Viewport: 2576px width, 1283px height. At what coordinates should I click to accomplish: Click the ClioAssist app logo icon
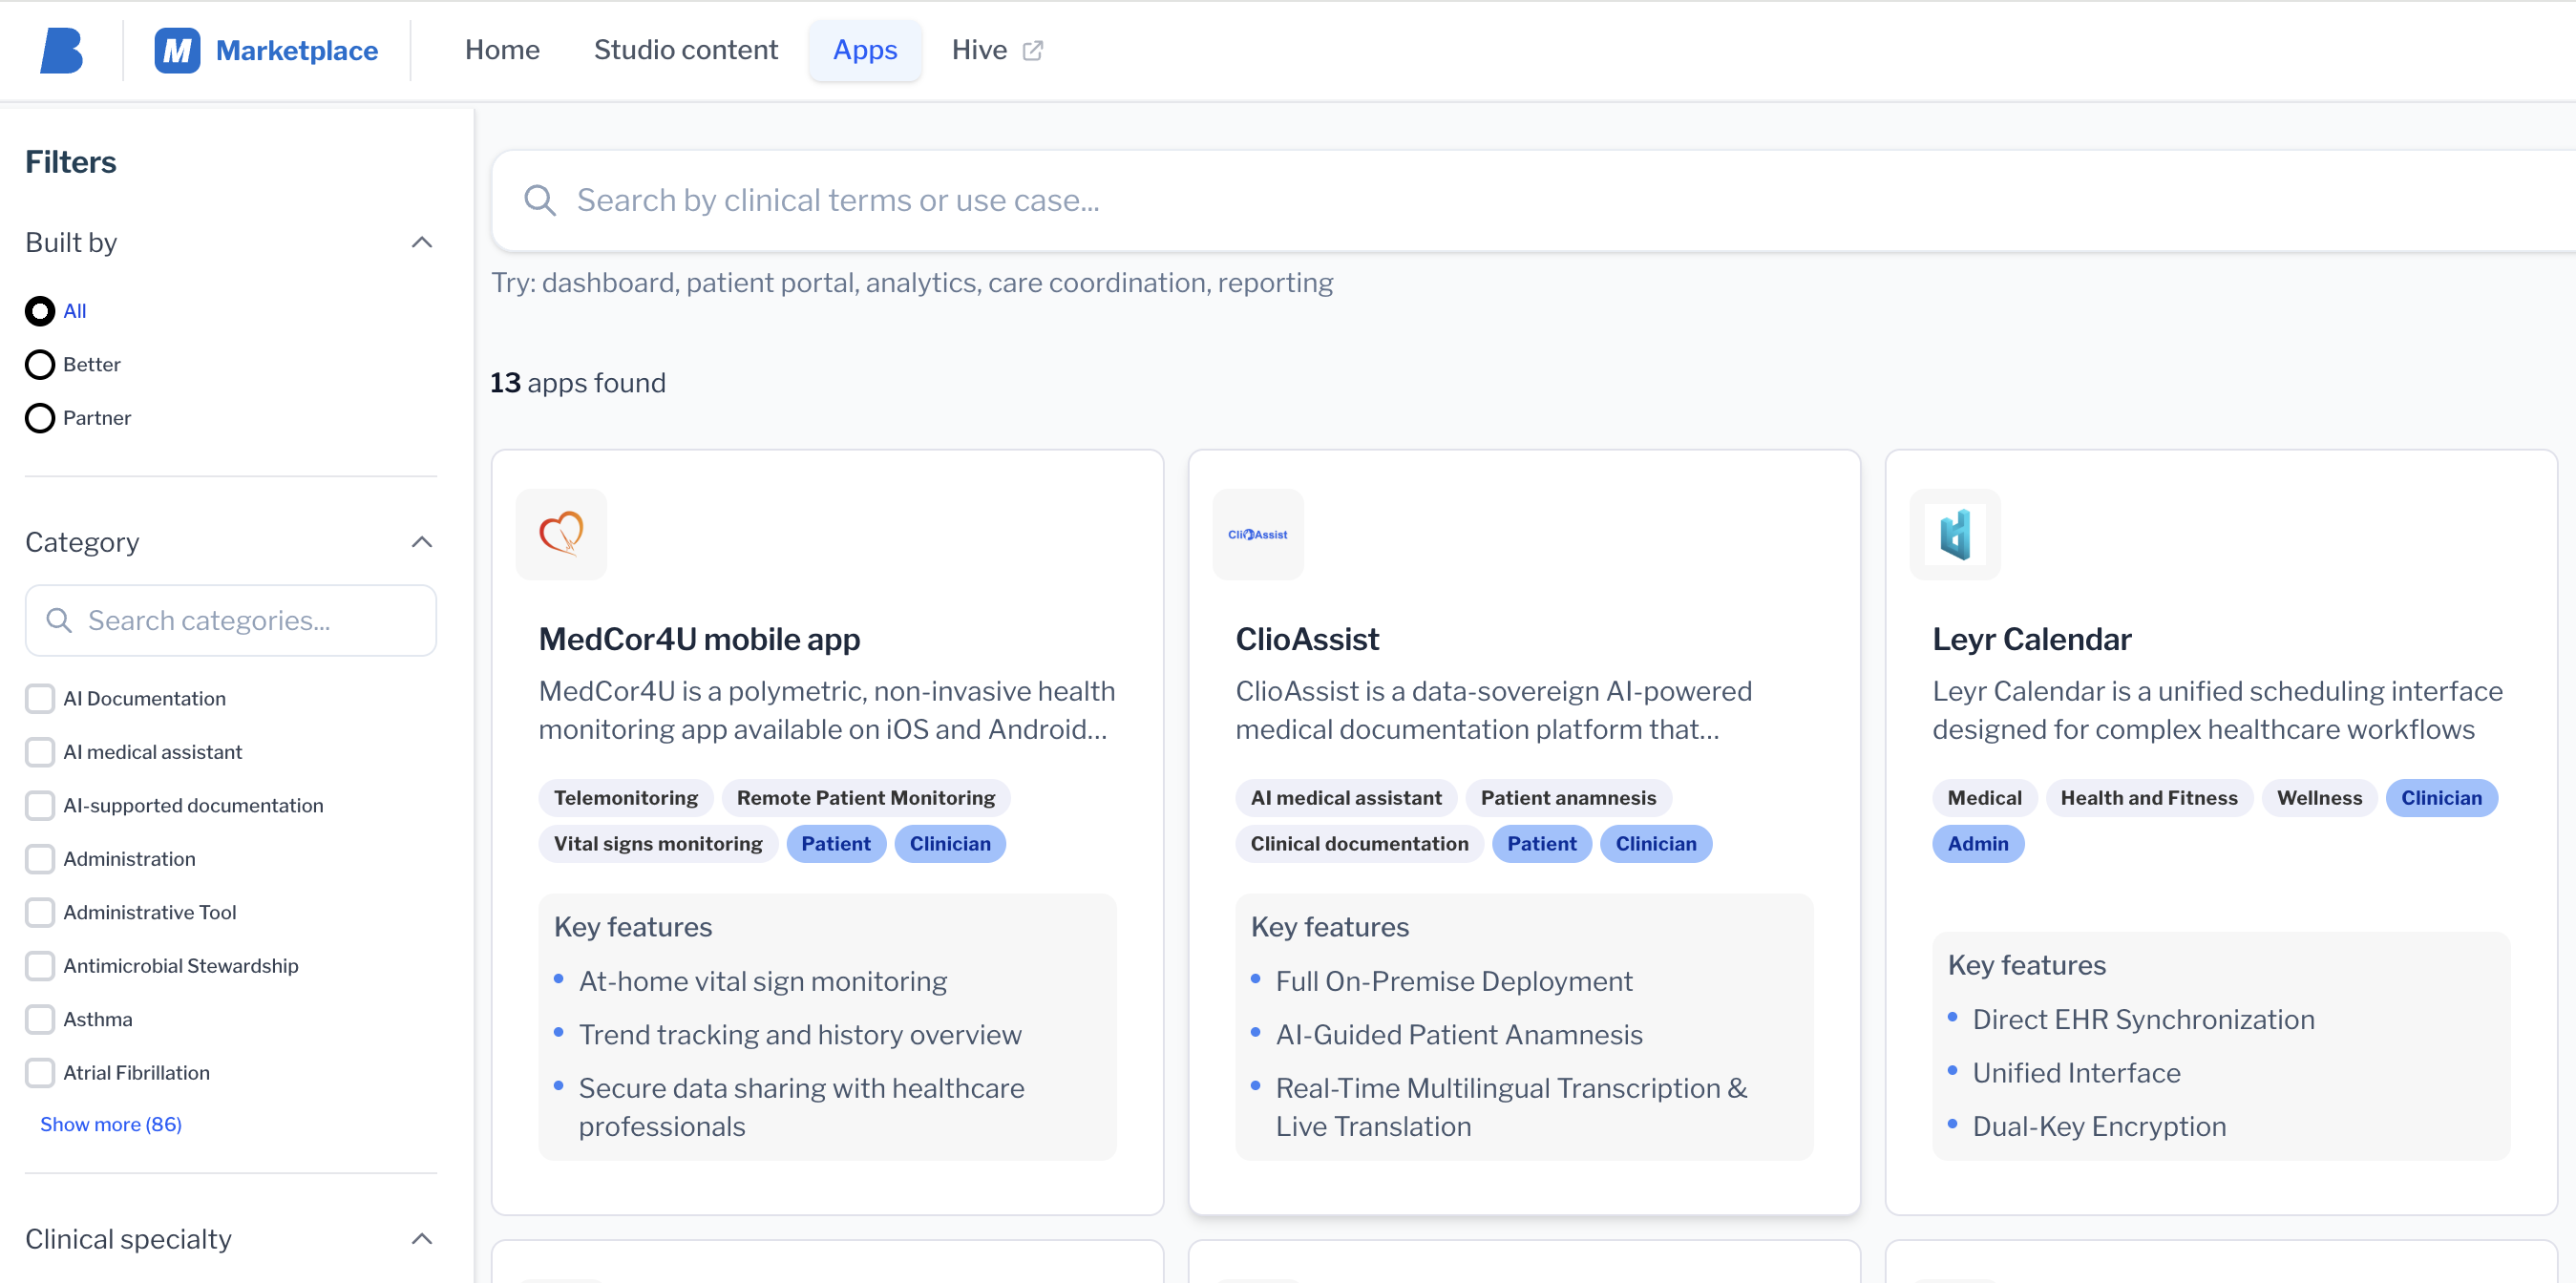point(1257,533)
